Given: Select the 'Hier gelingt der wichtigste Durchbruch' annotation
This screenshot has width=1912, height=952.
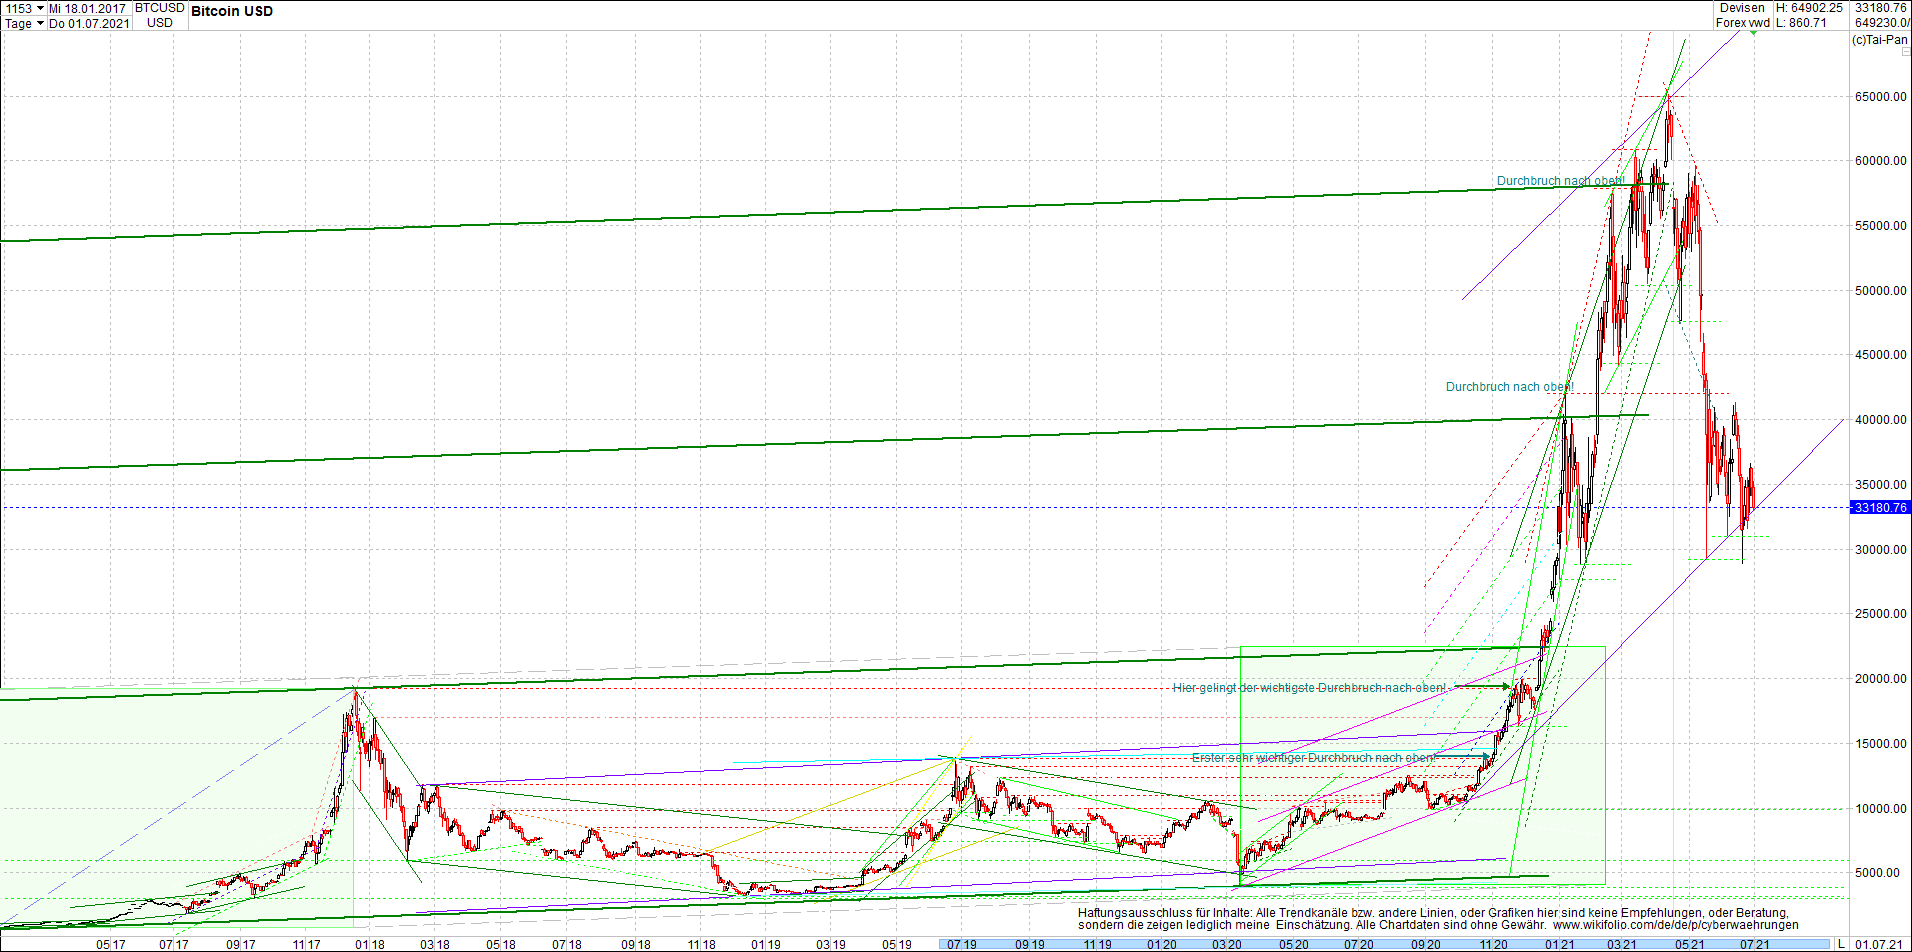Looking at the screenshot, I should 1310,688.
